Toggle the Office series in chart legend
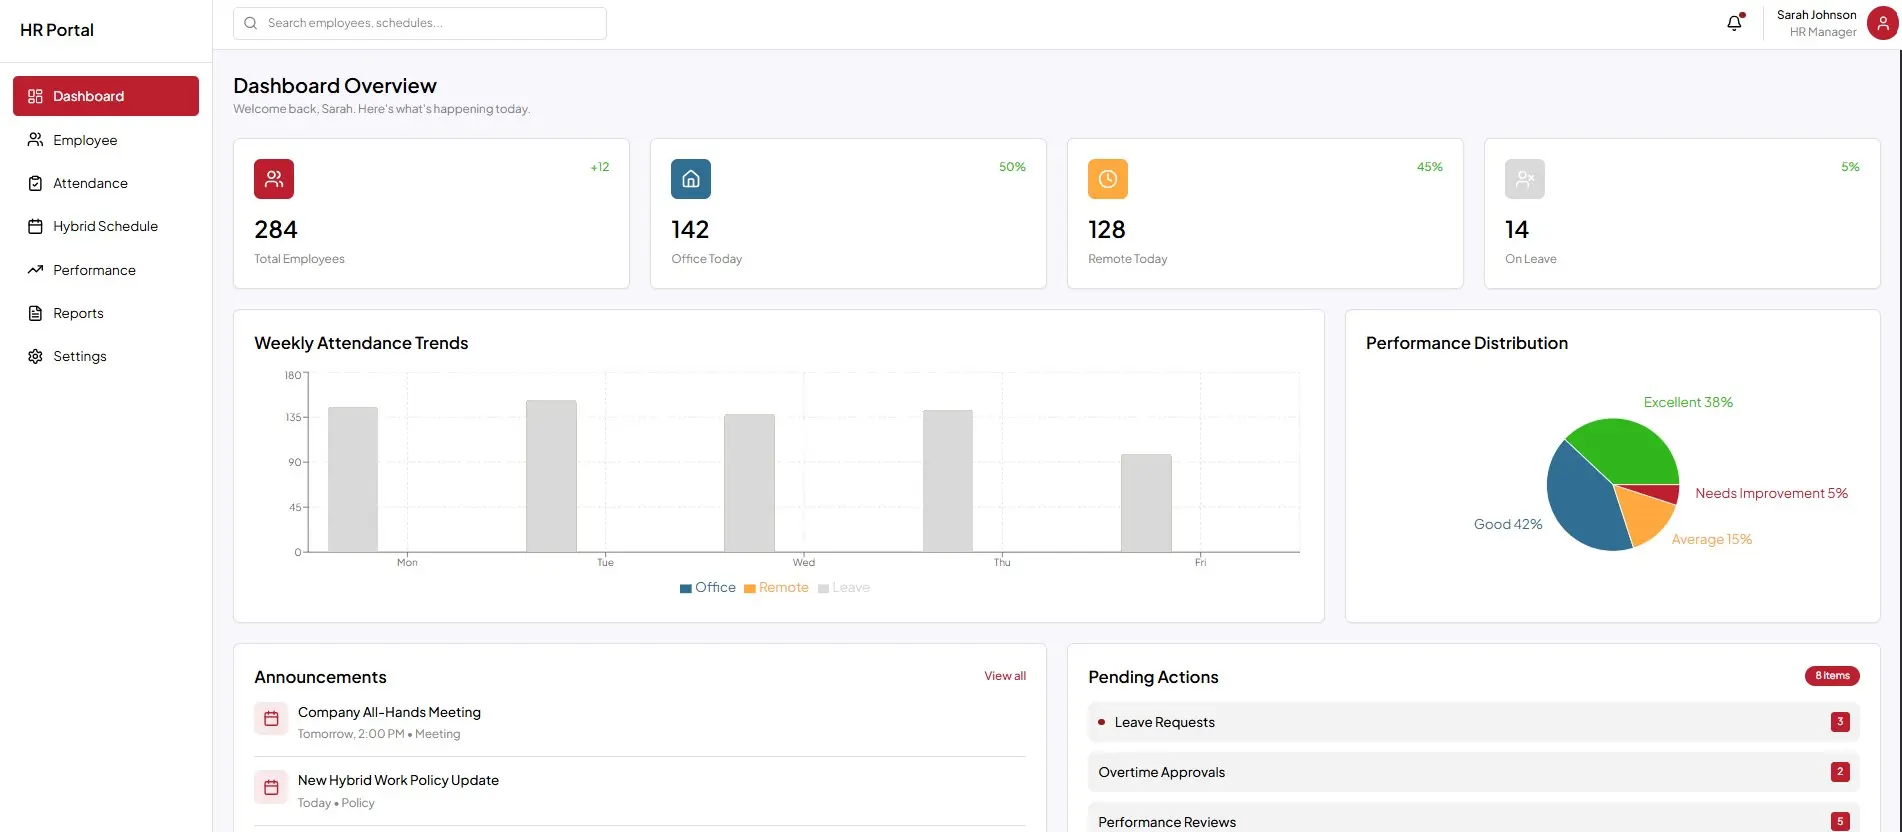 pyautogui.click(x=708, y=588)
